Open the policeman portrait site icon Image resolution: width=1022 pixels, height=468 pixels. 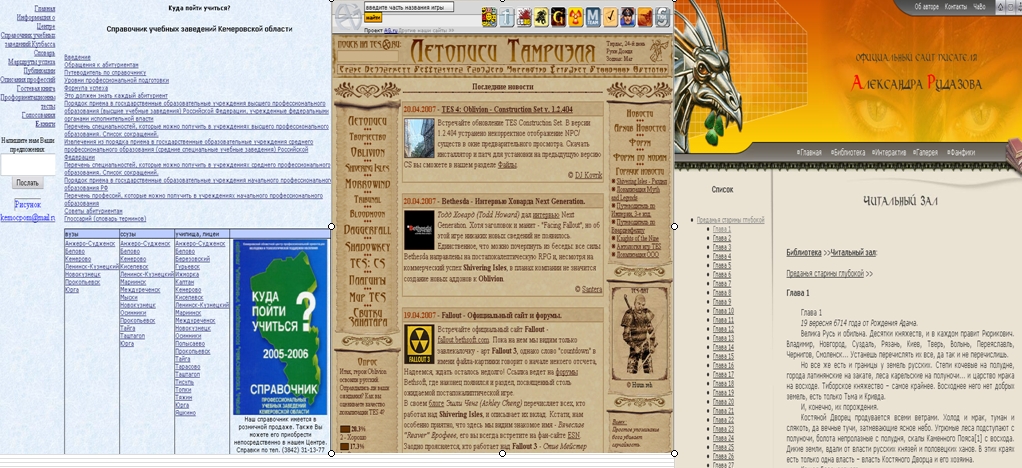point(628,16)
